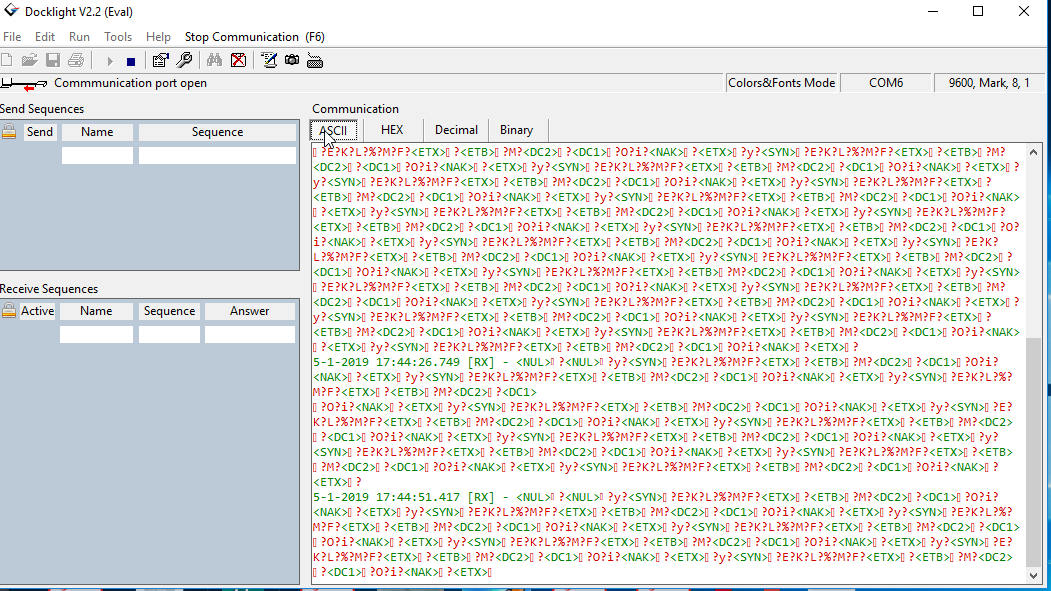Click the Snapshot camera icon

[292, 60]
